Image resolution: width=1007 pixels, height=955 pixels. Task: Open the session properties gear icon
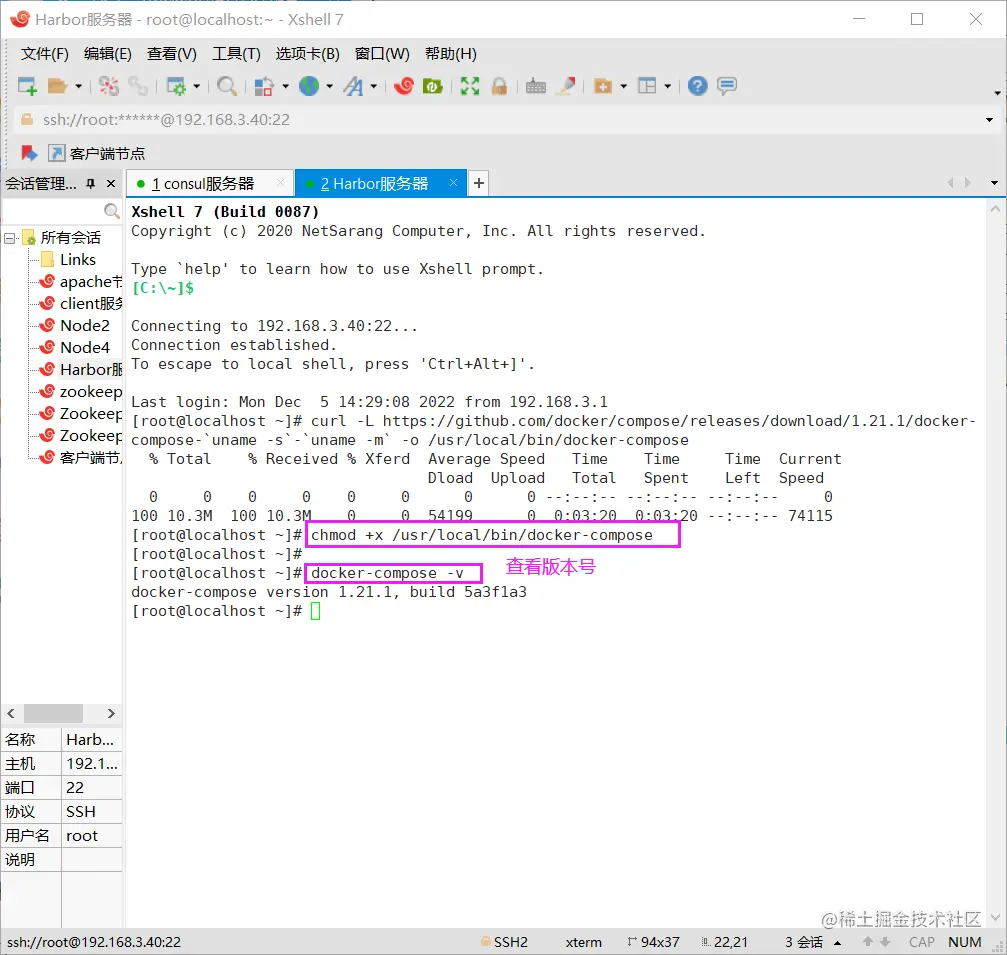pos(175,86)
